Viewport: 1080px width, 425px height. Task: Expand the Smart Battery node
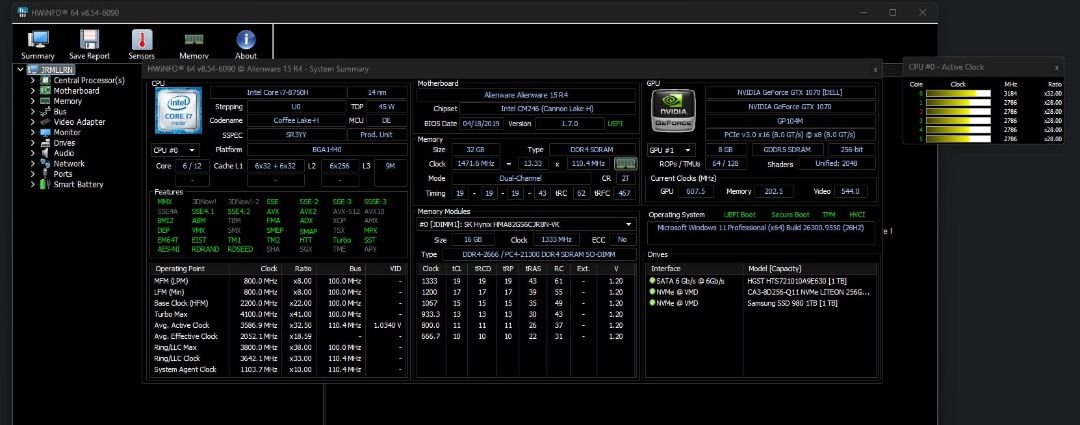[x=32, y=185]
